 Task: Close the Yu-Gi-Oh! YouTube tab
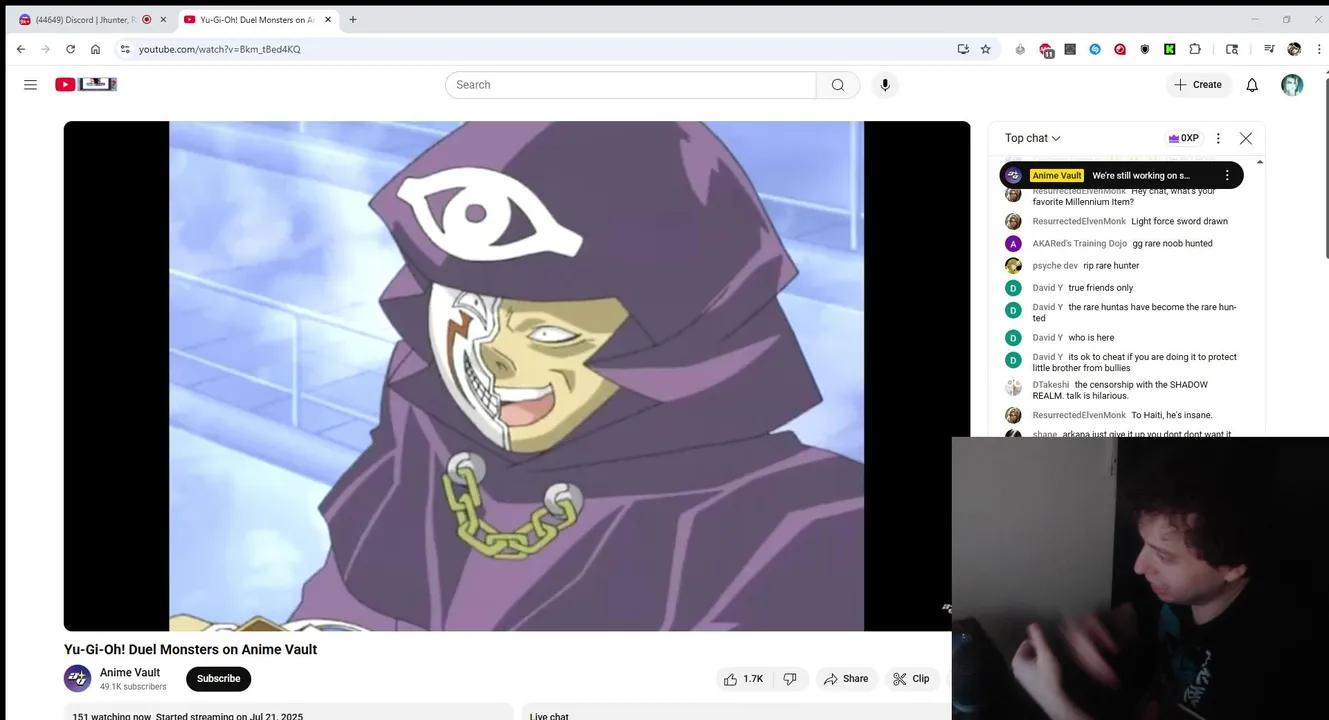[x=326, y=19]
